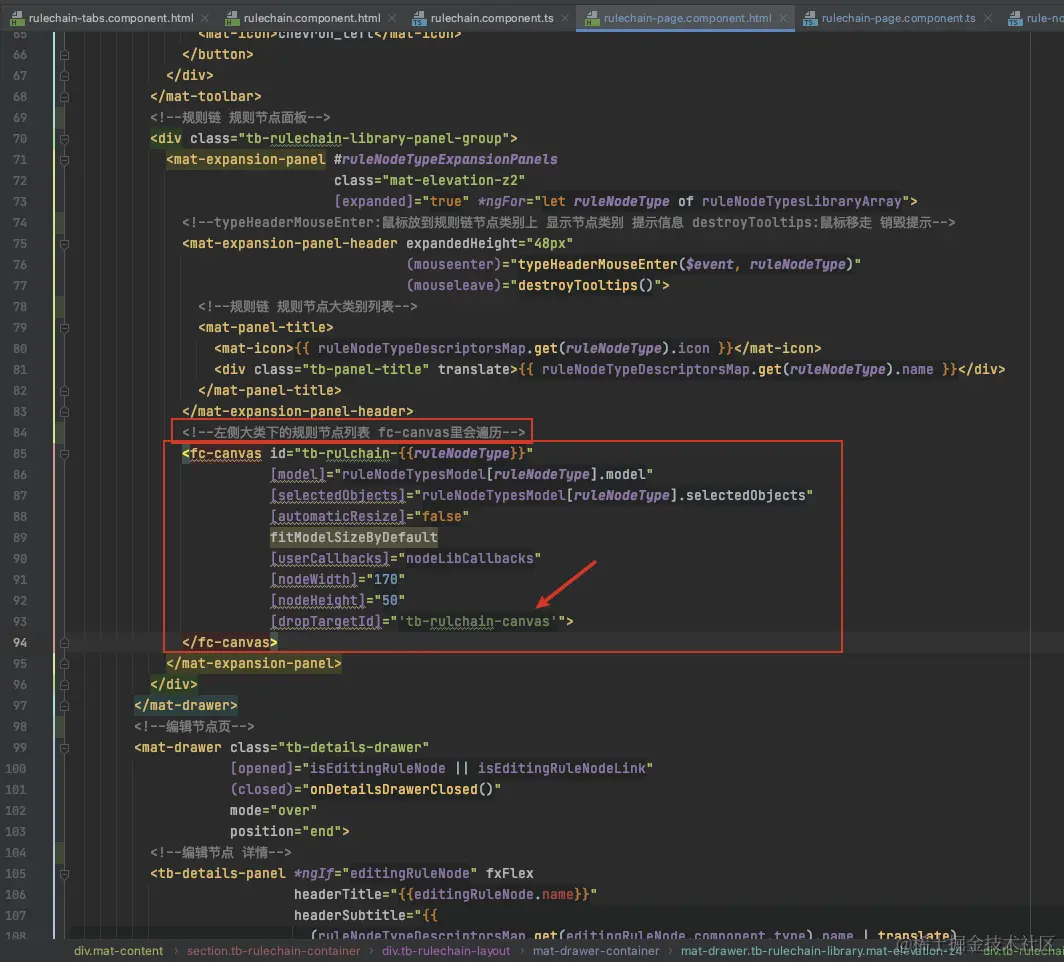
Task: Switch to rulechain-tabs.component.html tab
Action: click(111, 18)
